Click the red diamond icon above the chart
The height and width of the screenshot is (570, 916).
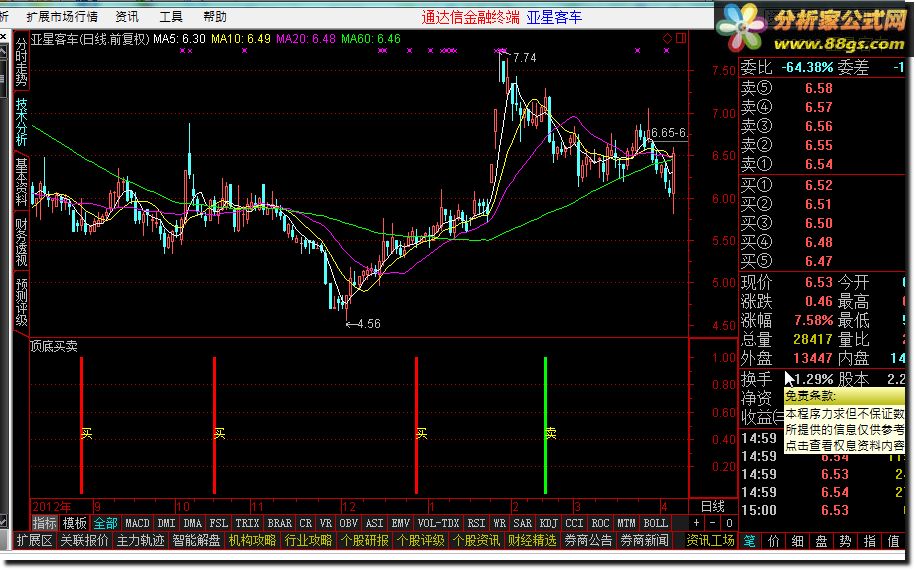pos(667,39)
